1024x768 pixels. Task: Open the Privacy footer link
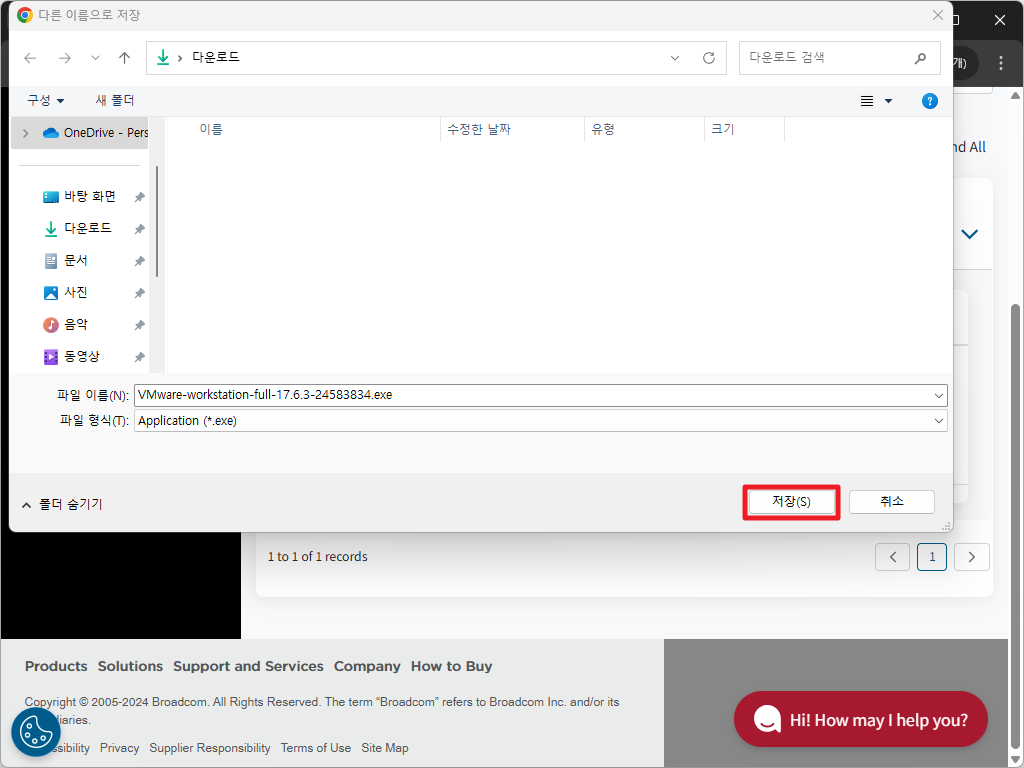click(120, 748)
